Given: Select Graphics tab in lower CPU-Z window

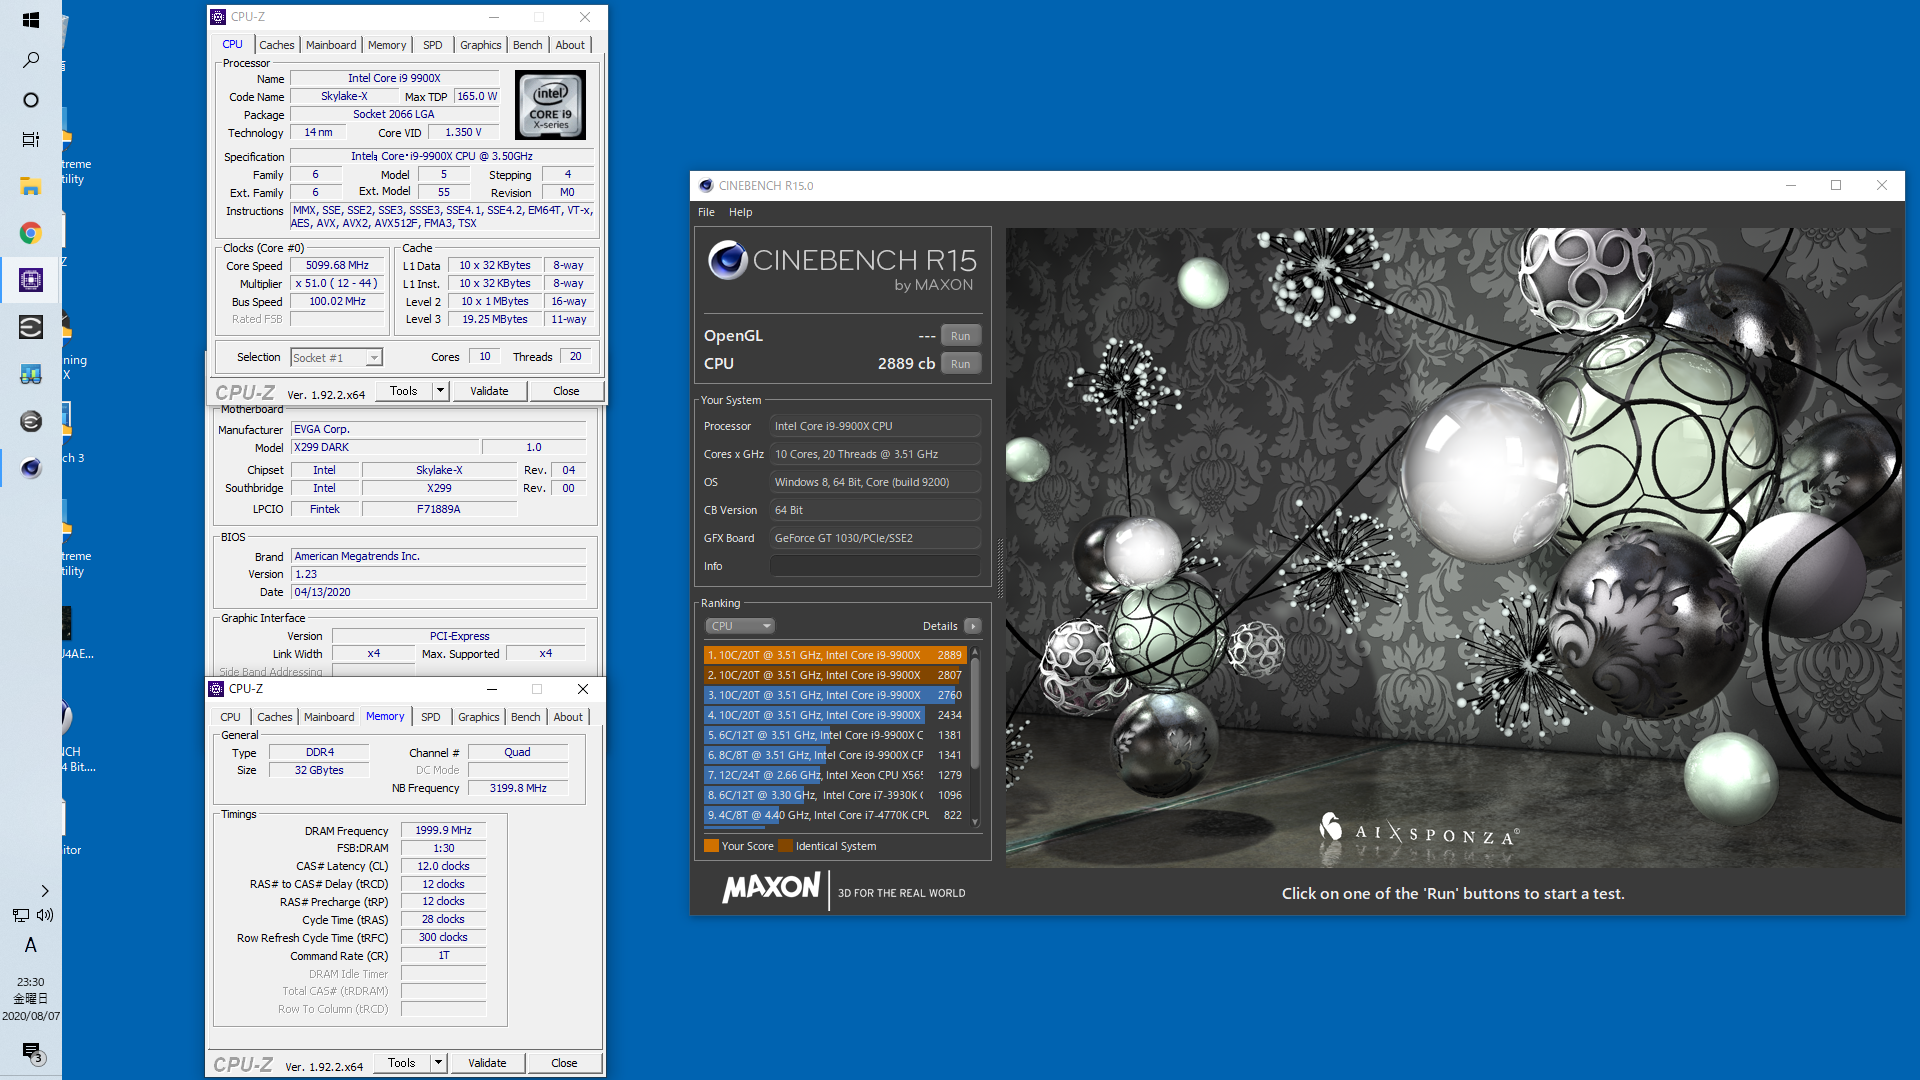Looking at the screenshot, I should [478, 717].
